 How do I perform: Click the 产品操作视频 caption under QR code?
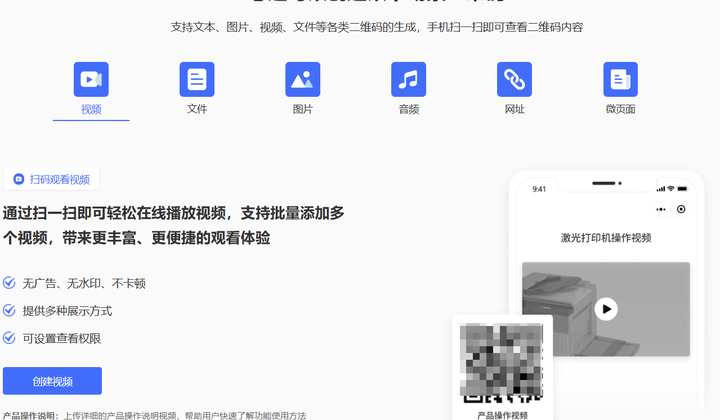tap(502, 414)
